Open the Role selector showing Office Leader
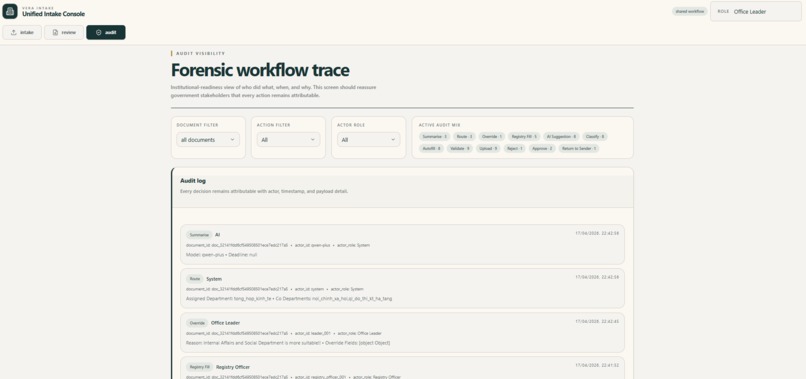Viewport: 806px width, 379px height. coord(756,11)
